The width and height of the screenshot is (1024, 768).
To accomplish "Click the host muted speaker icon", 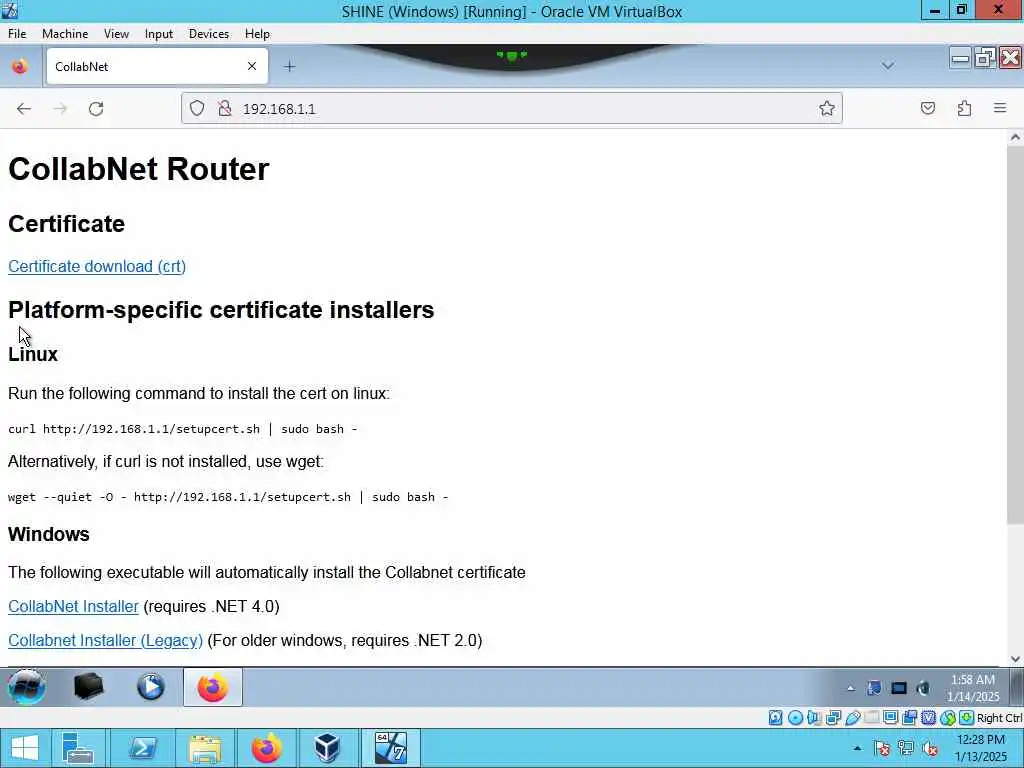I will coord(929,748).
